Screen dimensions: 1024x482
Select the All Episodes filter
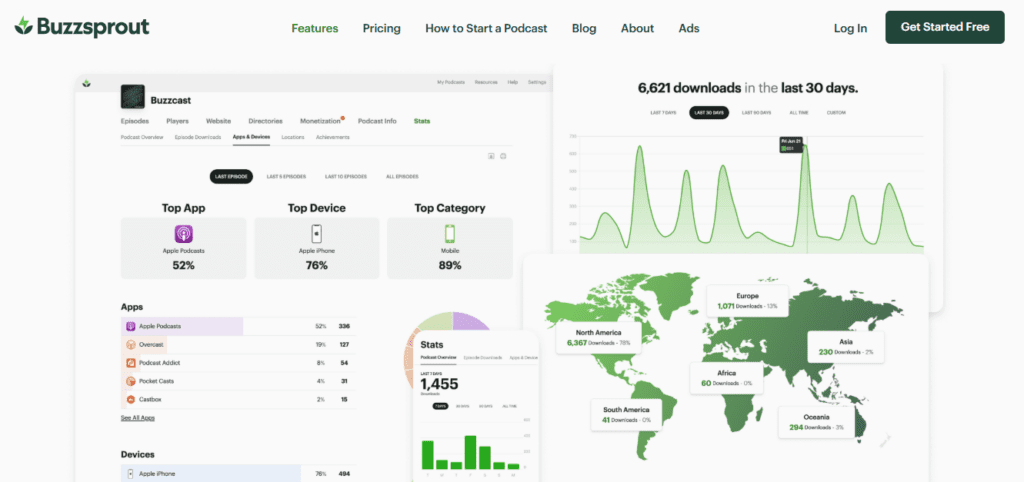(x=402, y=176)
